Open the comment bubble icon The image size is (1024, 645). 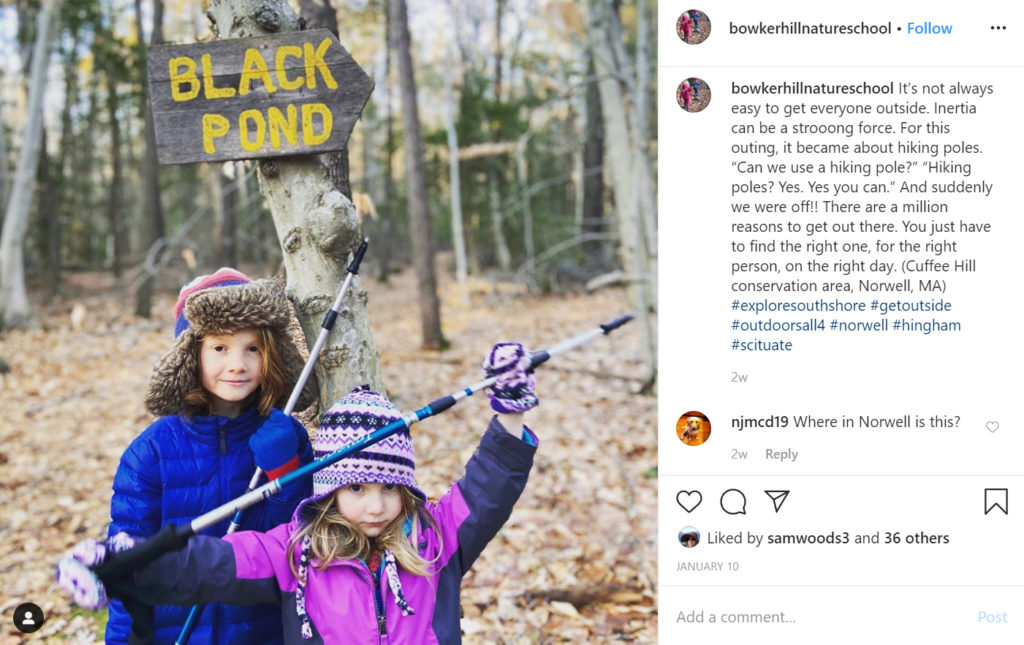tap(733, 501)
